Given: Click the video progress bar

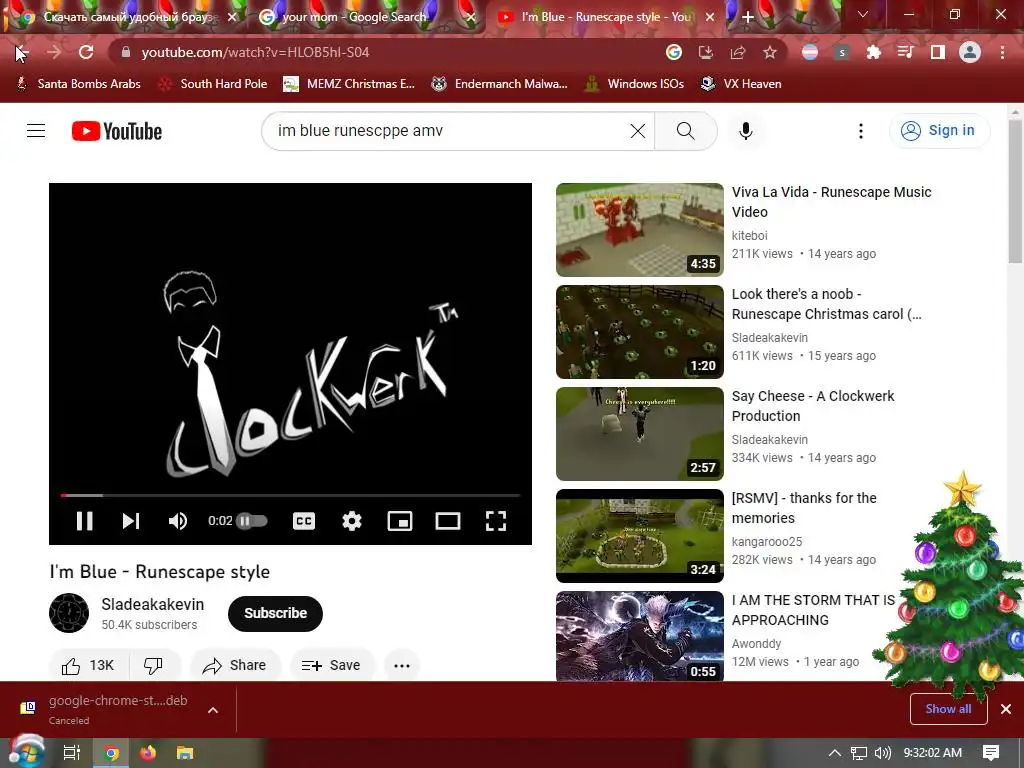Looking at the screenshot, I should 291,496.
